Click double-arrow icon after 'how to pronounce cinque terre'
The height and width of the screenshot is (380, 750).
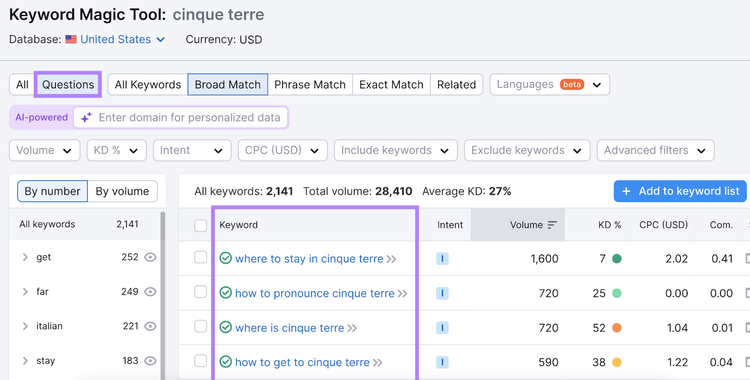[x=402, y=293]
